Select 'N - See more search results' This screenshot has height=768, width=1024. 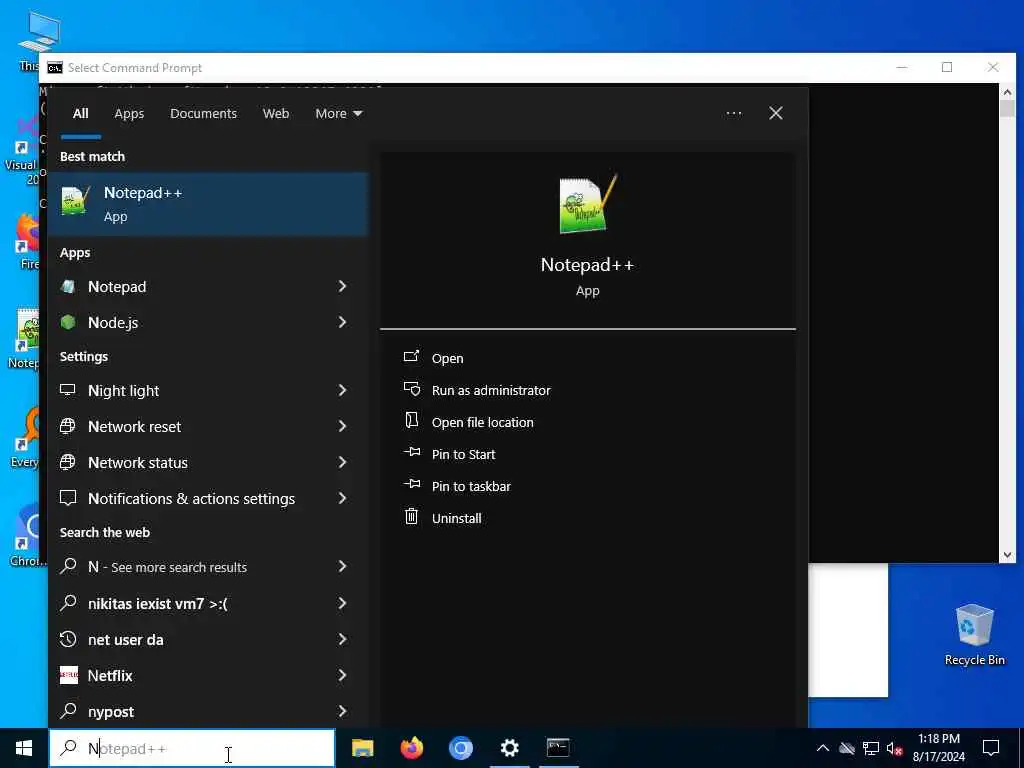[x=167, y=567]
